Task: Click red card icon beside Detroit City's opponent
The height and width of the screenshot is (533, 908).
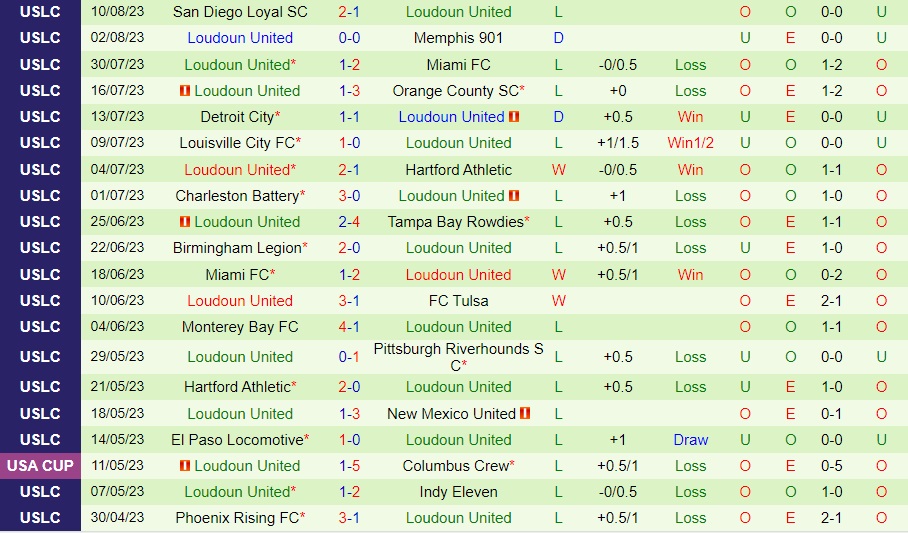Action: click(514, 117)
